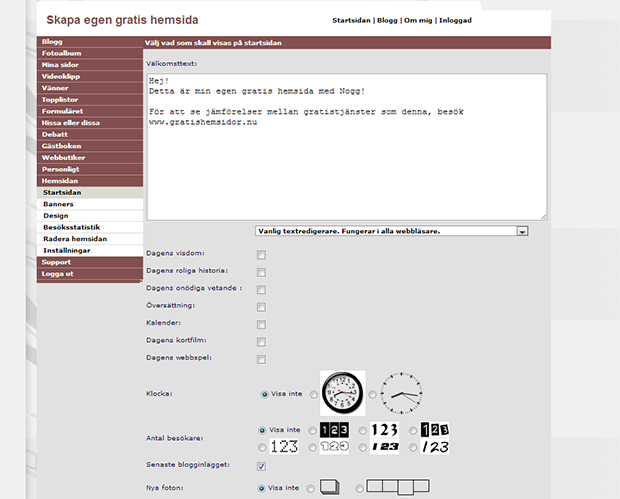Toggle the Kalender checkbox

pos(261,324)
